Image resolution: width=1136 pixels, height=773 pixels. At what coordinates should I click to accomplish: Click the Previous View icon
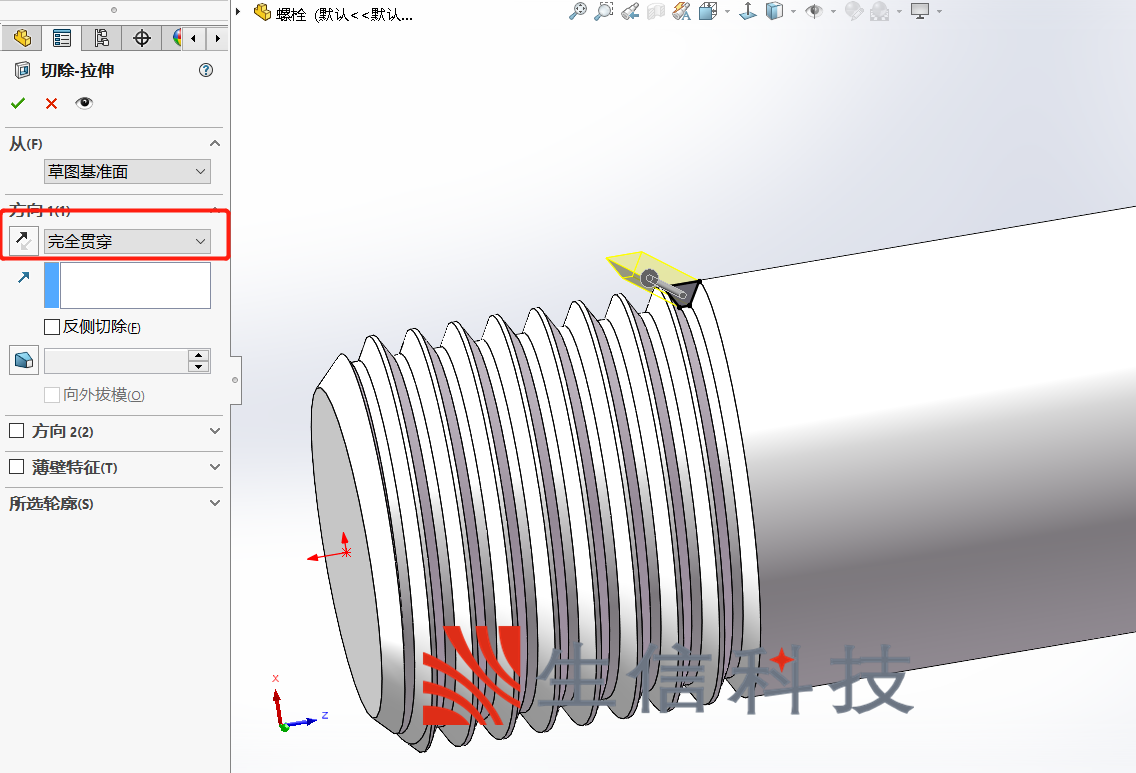[629, 12]
